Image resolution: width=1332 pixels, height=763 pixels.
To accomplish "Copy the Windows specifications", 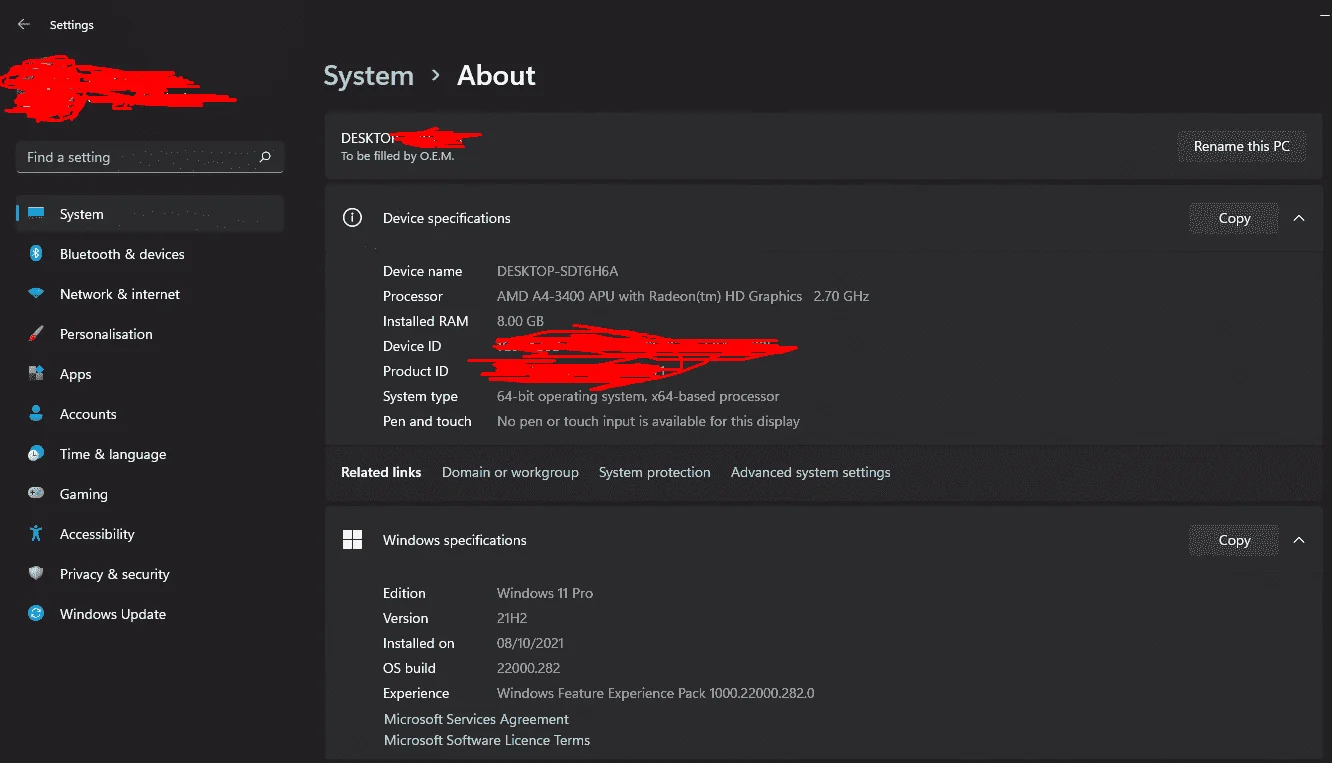I will coord(1234,540).
